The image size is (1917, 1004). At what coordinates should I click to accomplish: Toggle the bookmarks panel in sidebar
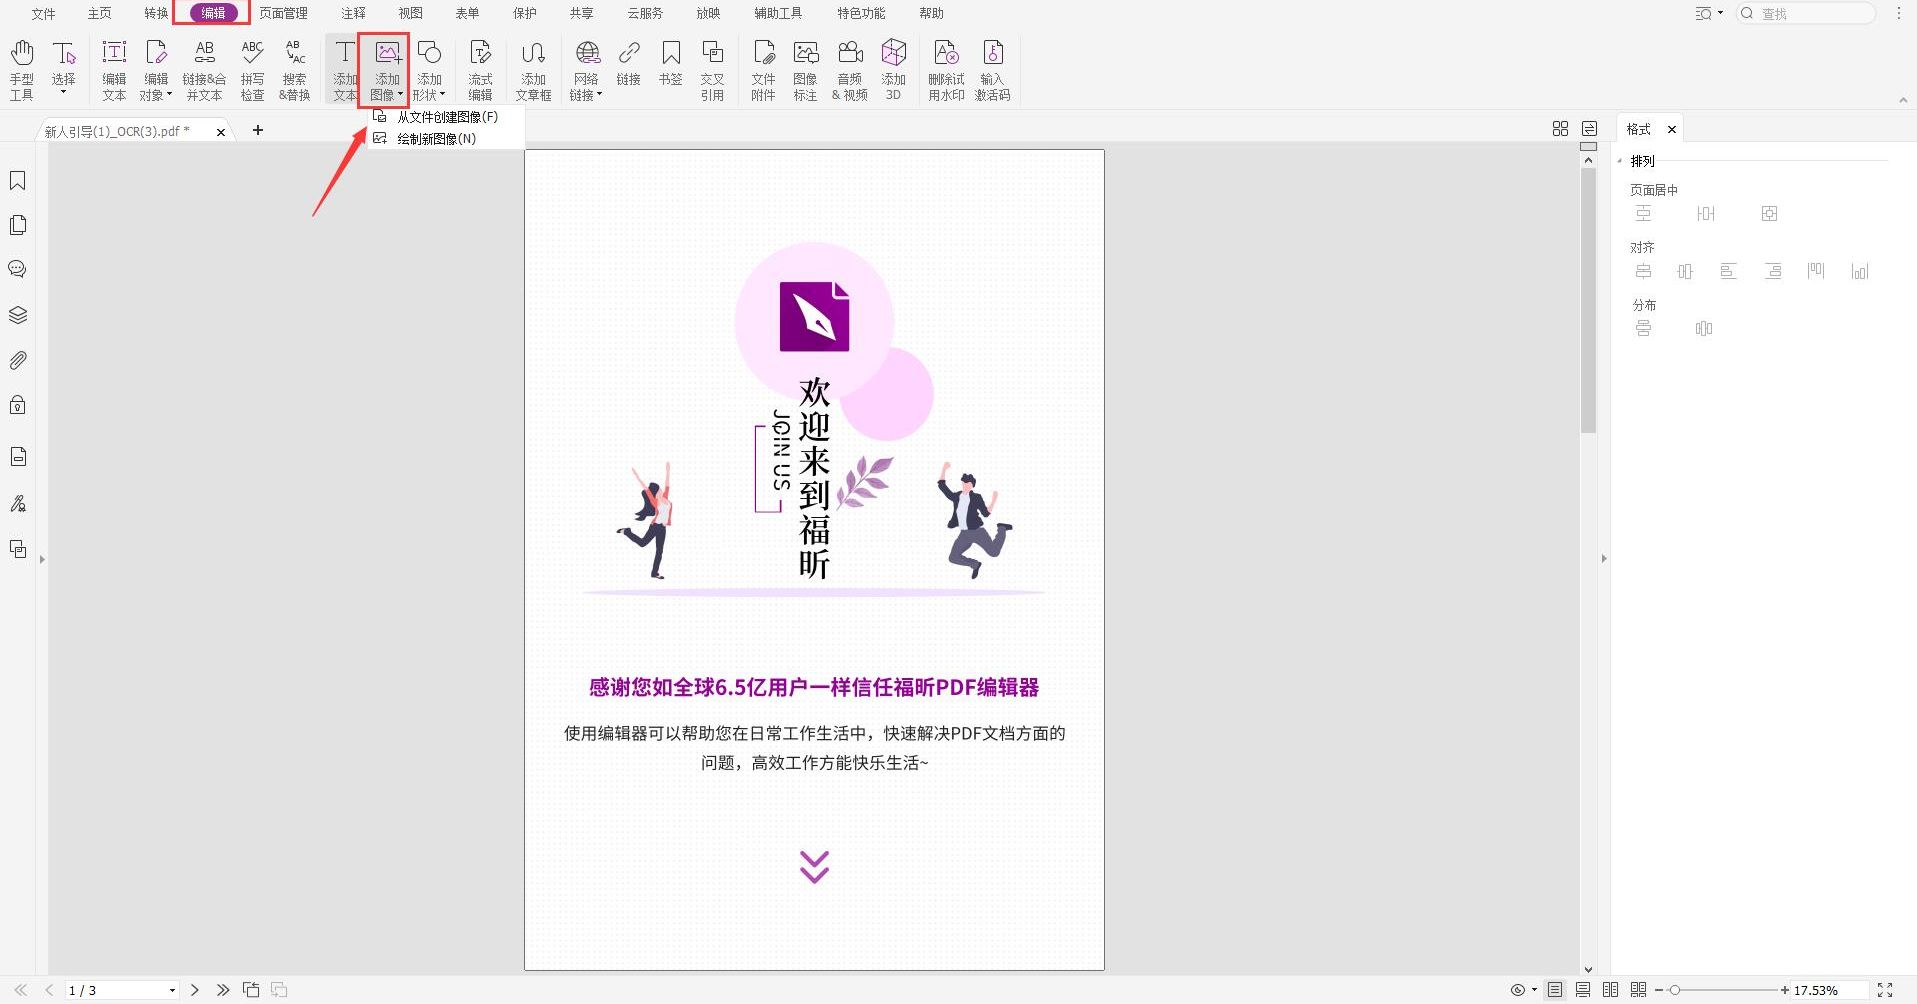(x=17, y=180)
